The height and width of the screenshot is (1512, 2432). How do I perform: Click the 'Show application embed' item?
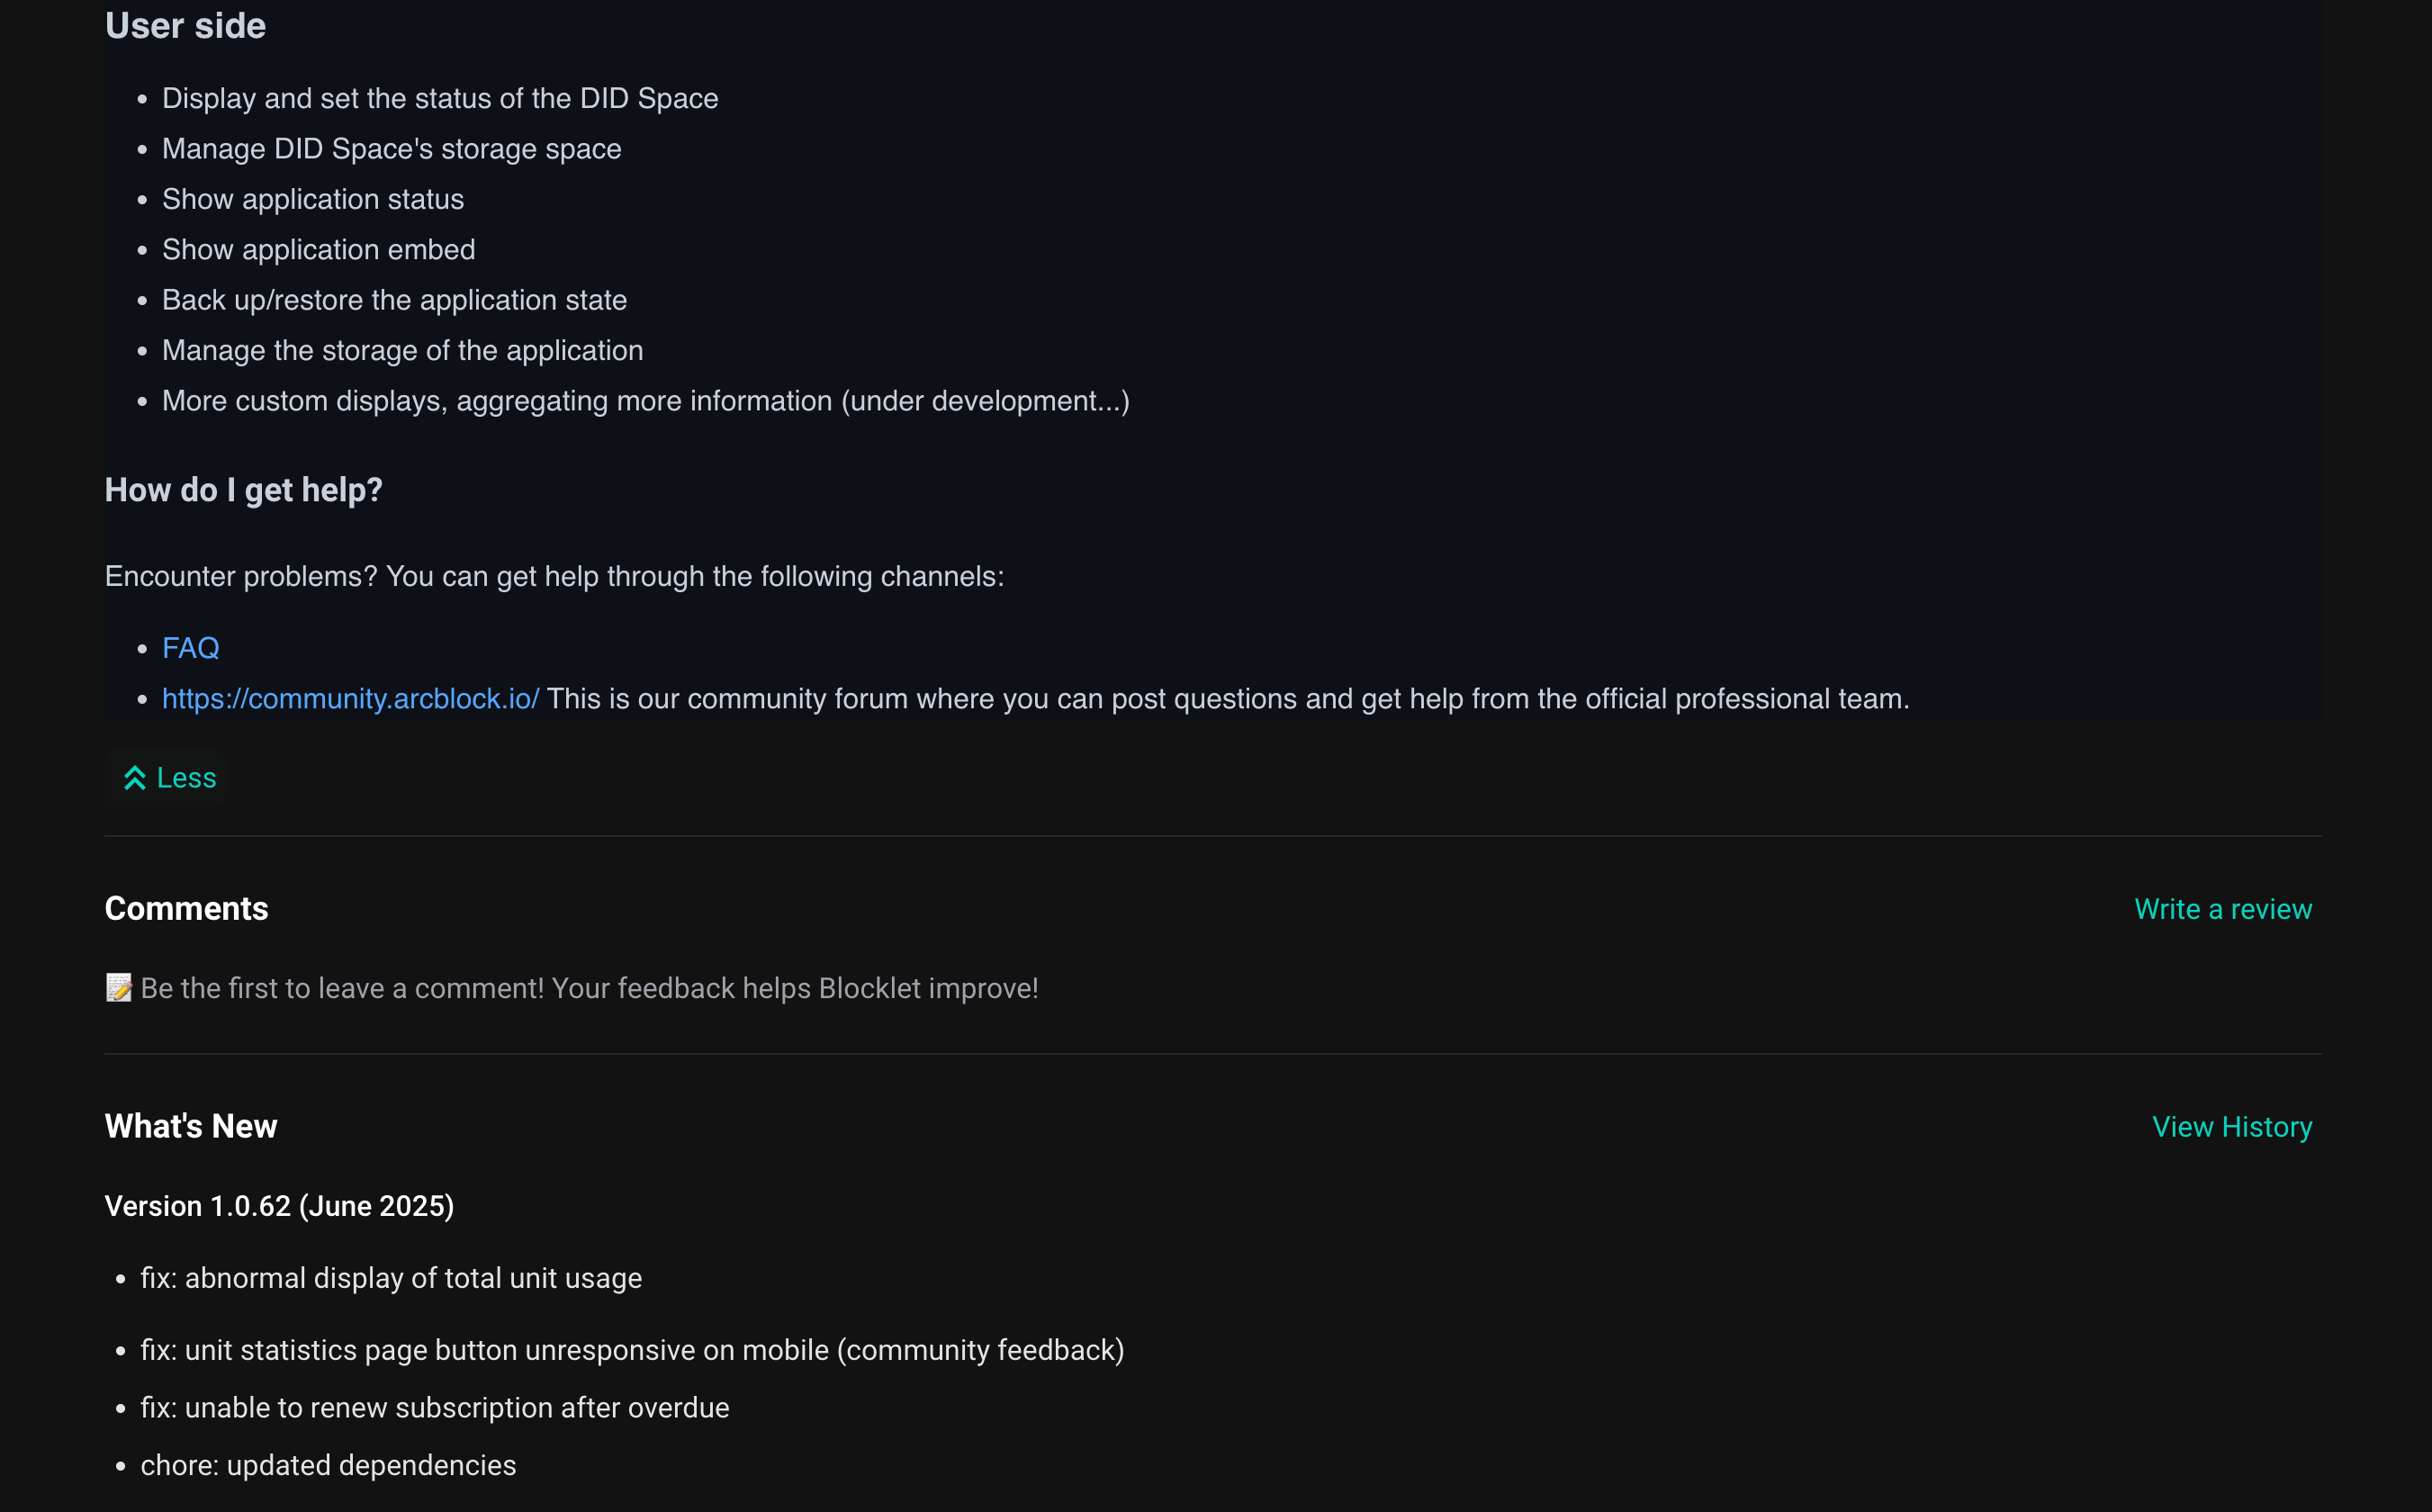coord(318,249)
